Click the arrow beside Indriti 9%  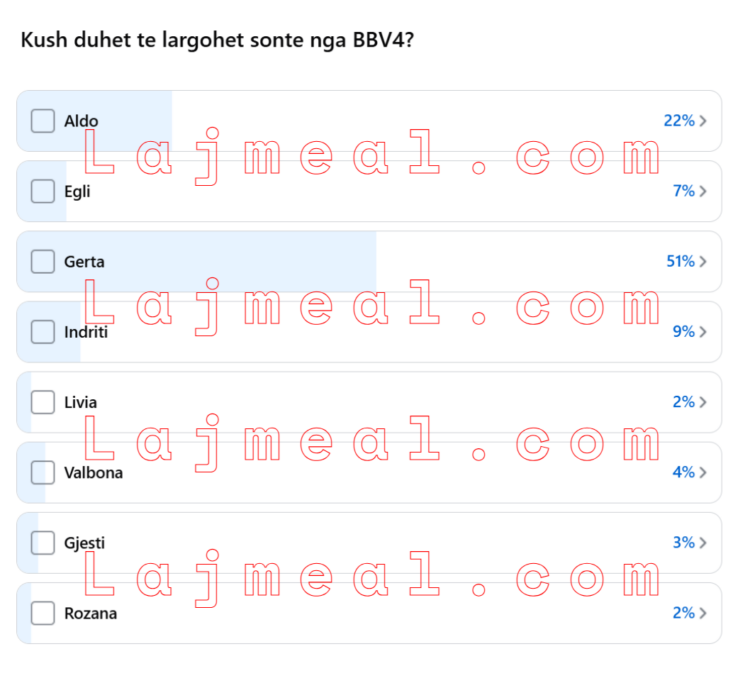(x=703, y=332)
